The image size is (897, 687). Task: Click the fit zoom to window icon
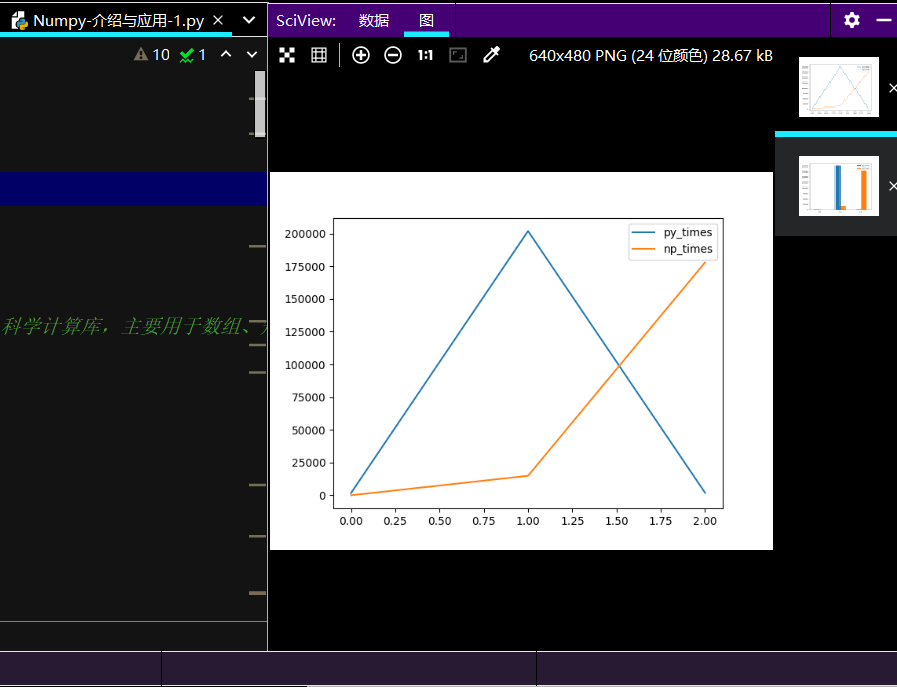(x=458, y=55)
